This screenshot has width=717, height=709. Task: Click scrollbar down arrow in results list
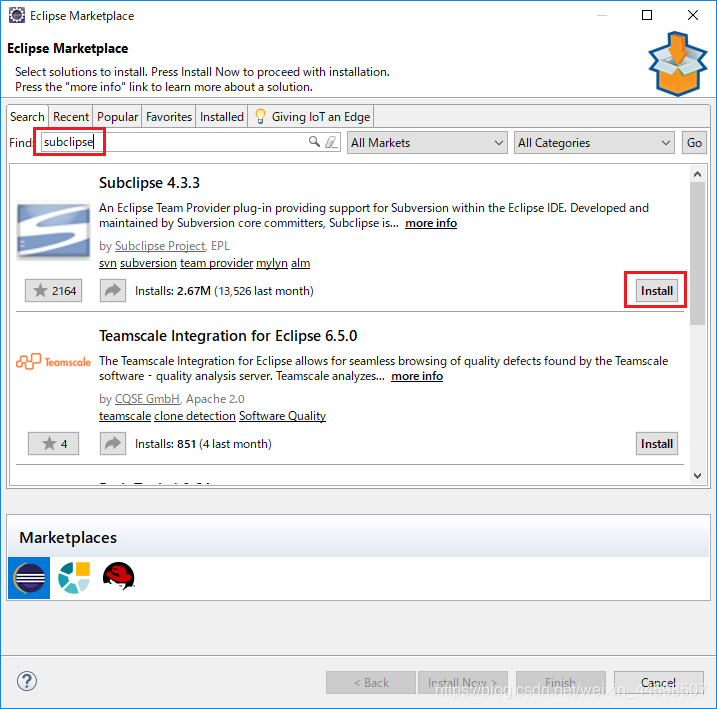click(x=697, y=476)
